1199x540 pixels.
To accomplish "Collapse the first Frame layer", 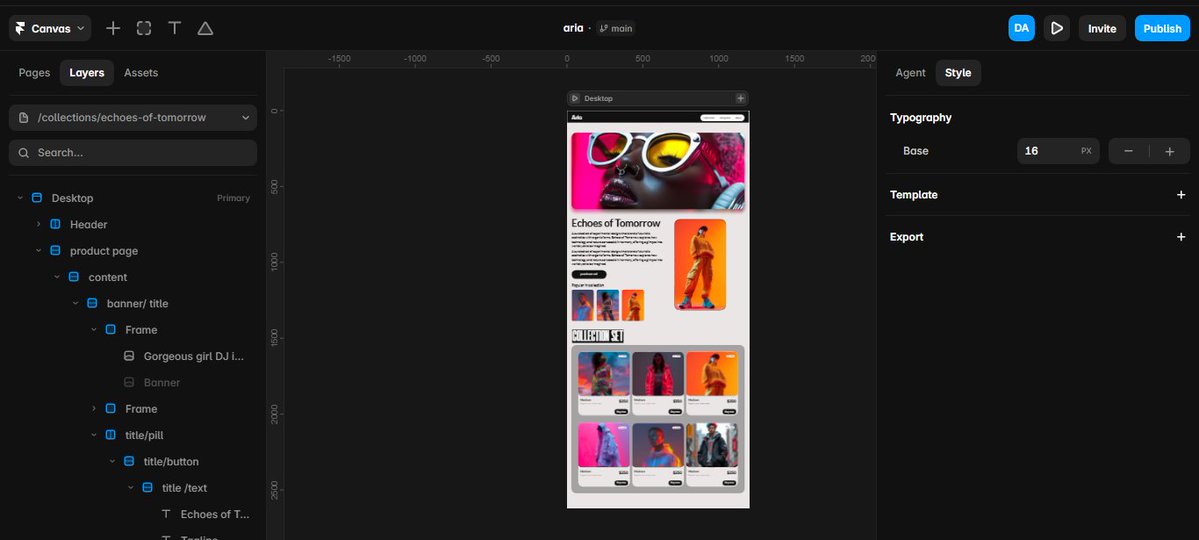I will coord(93,330).
